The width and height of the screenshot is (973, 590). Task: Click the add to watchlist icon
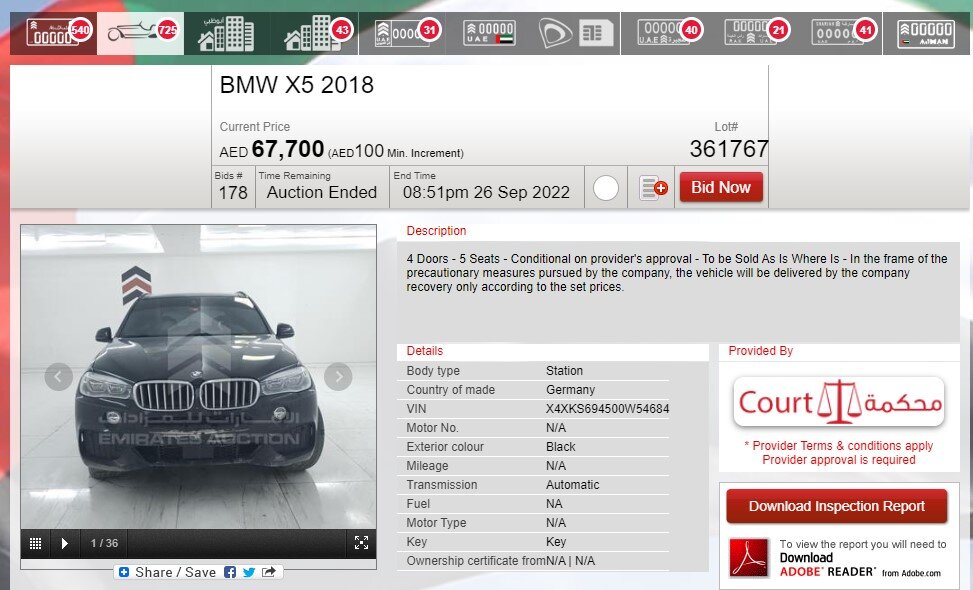tap(653, 187)
